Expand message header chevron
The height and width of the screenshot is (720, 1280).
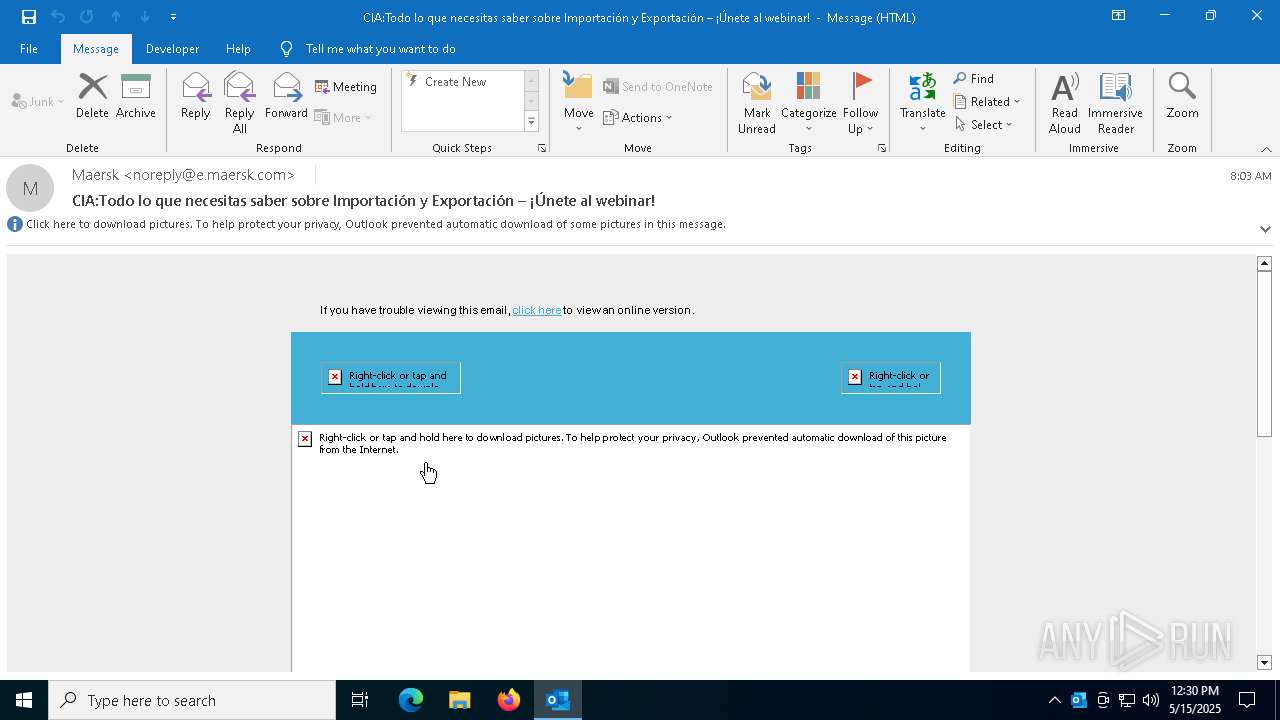(x=1265, y=229)
